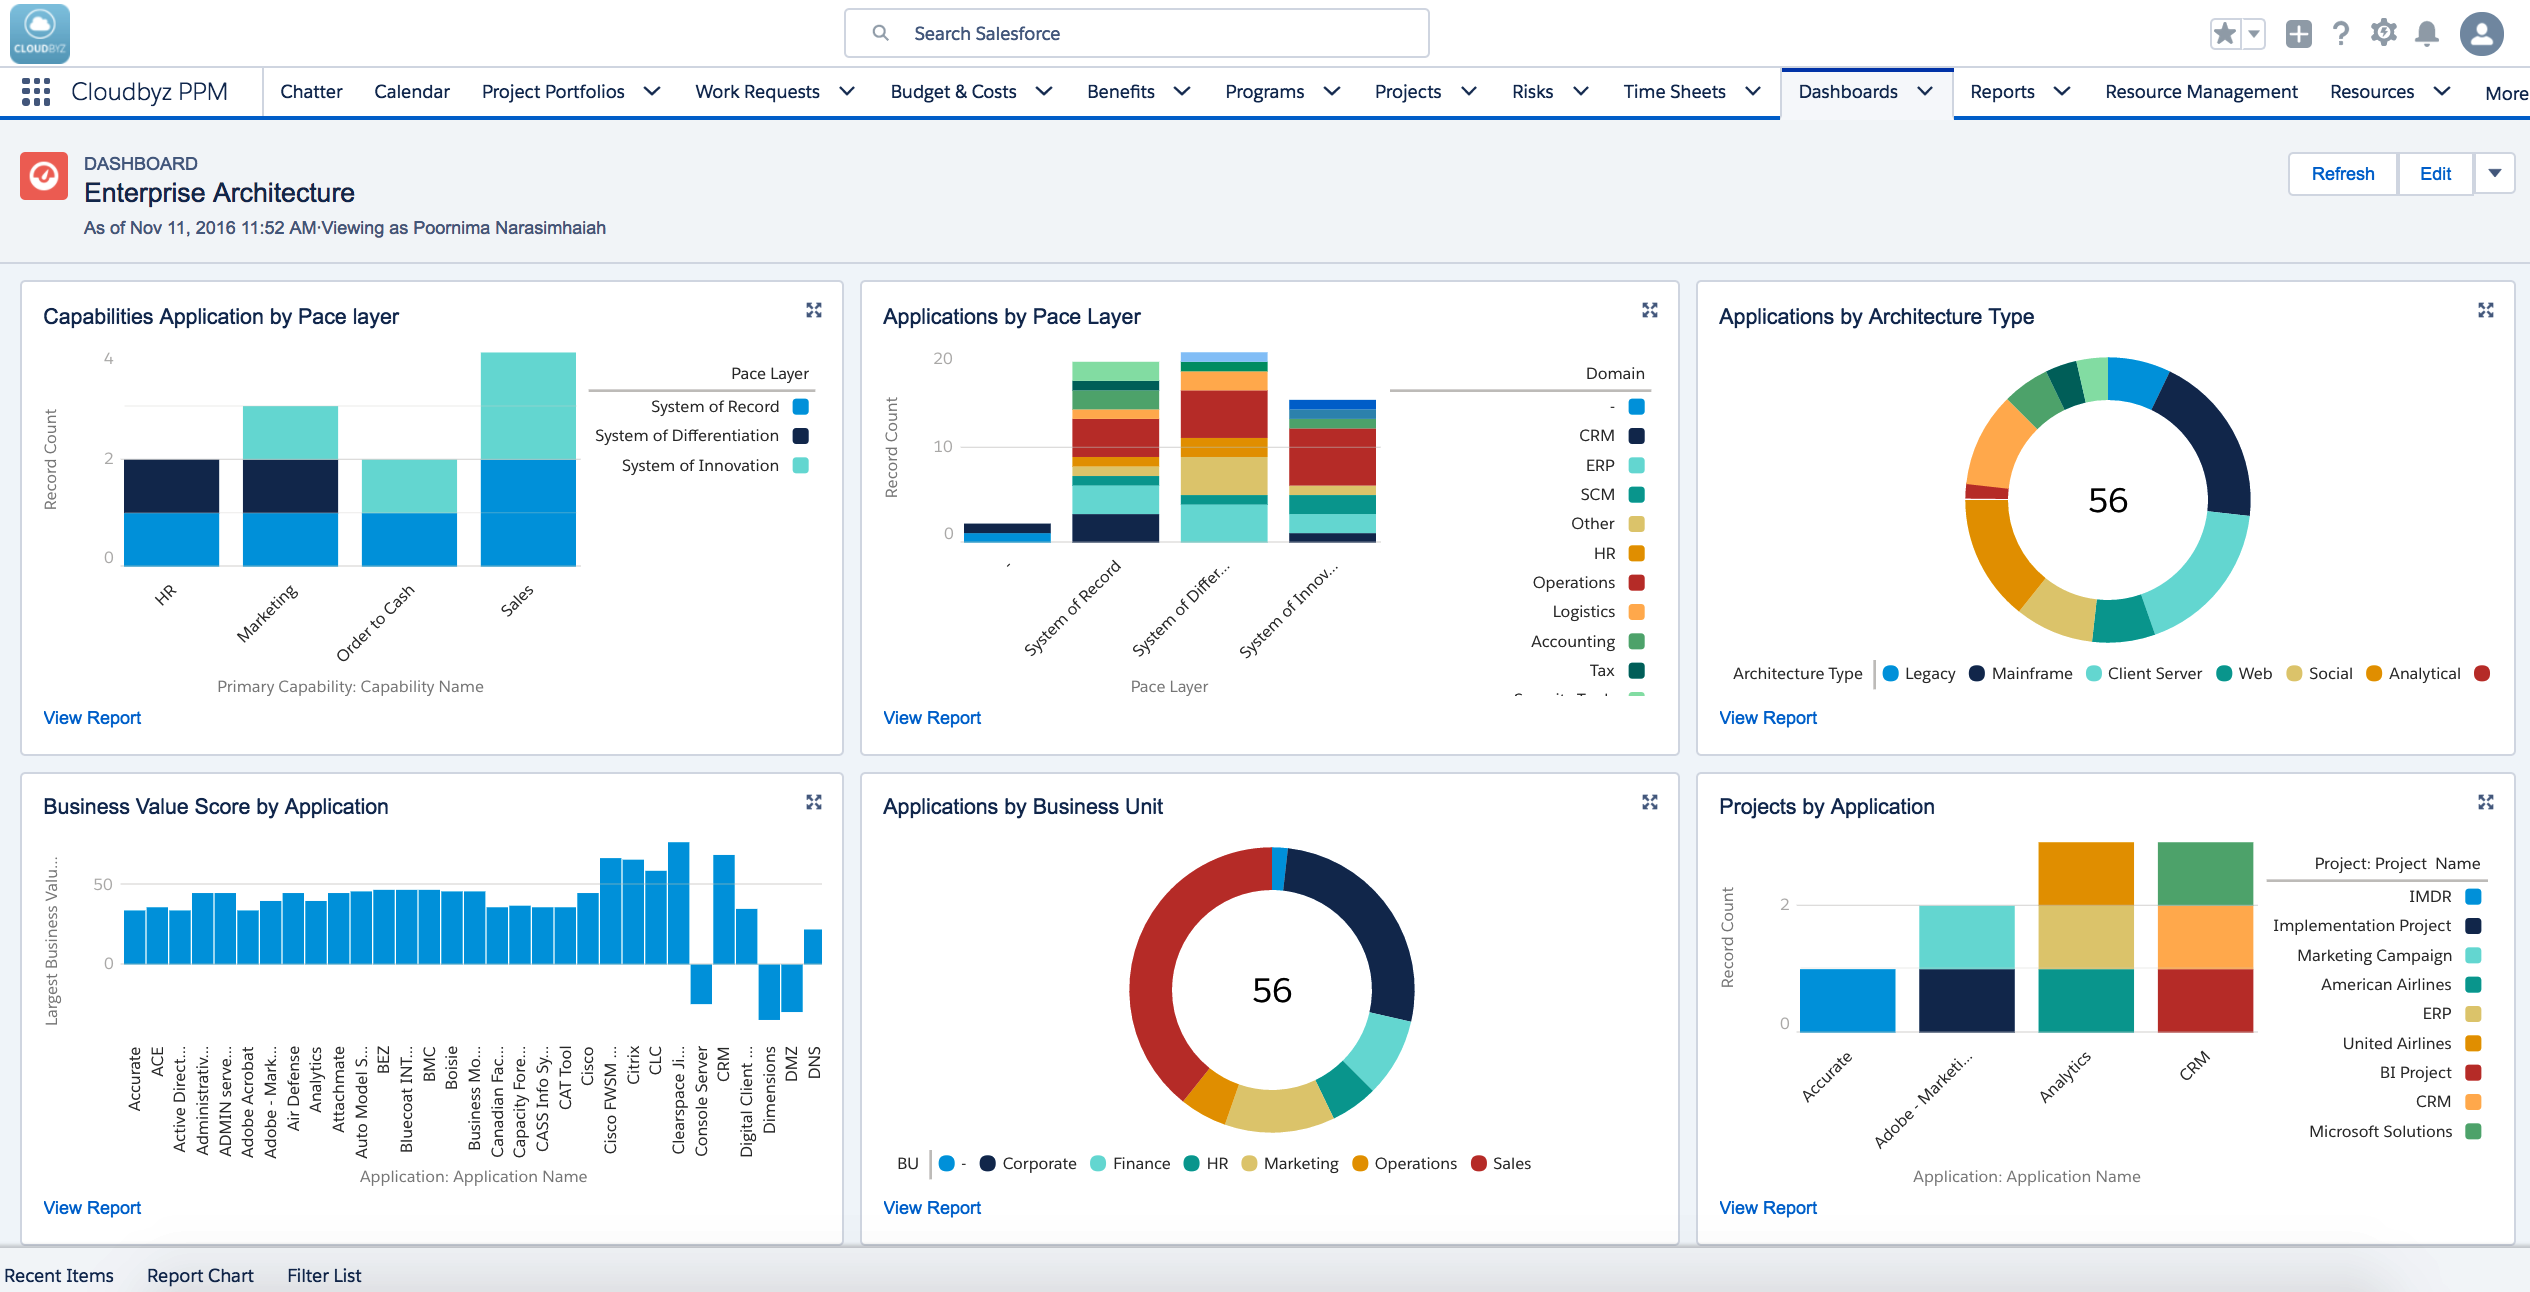Screen dimensions: 2530x1292
Task: Open Programs tab dropdown chevron
Action: point(1332,92)
